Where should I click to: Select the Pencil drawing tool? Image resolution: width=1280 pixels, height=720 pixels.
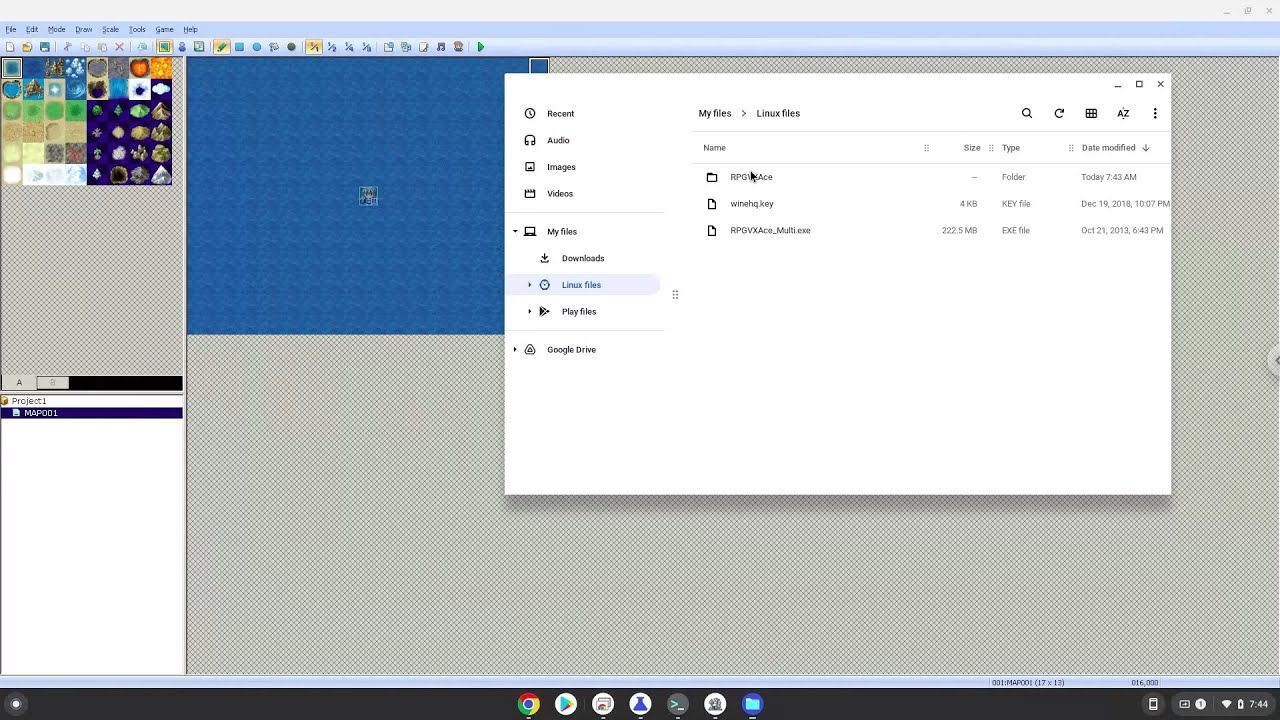click(x=222, y=47)
